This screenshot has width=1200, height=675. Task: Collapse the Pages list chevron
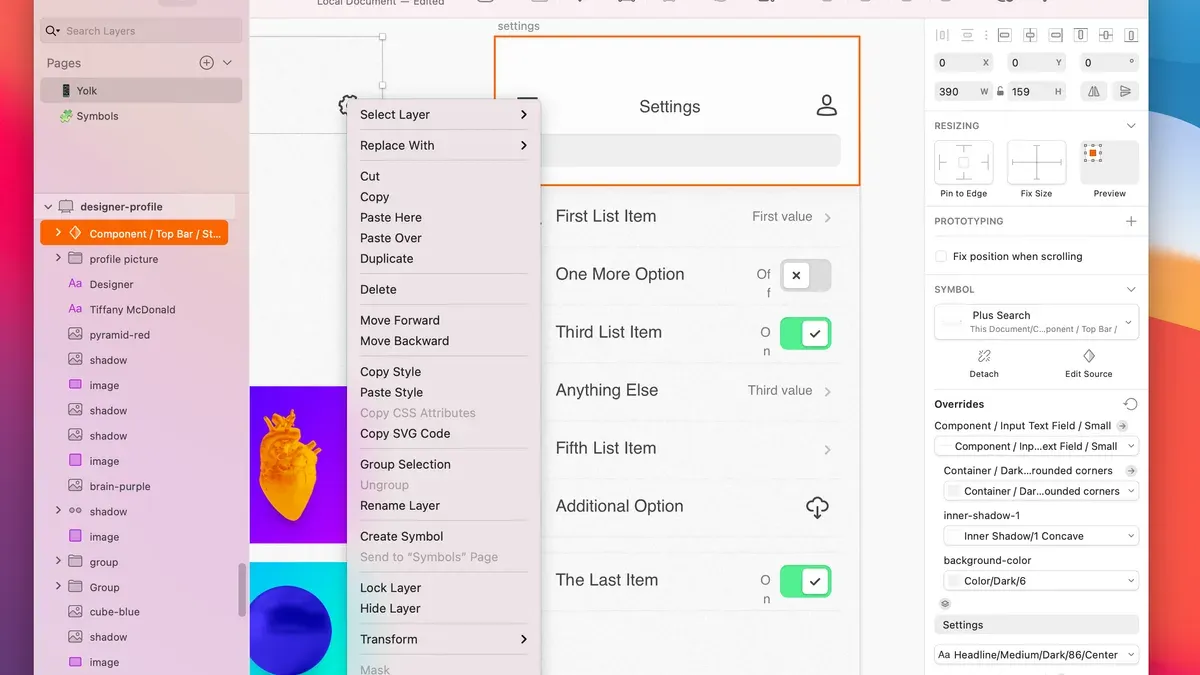[x=227, y=63]
